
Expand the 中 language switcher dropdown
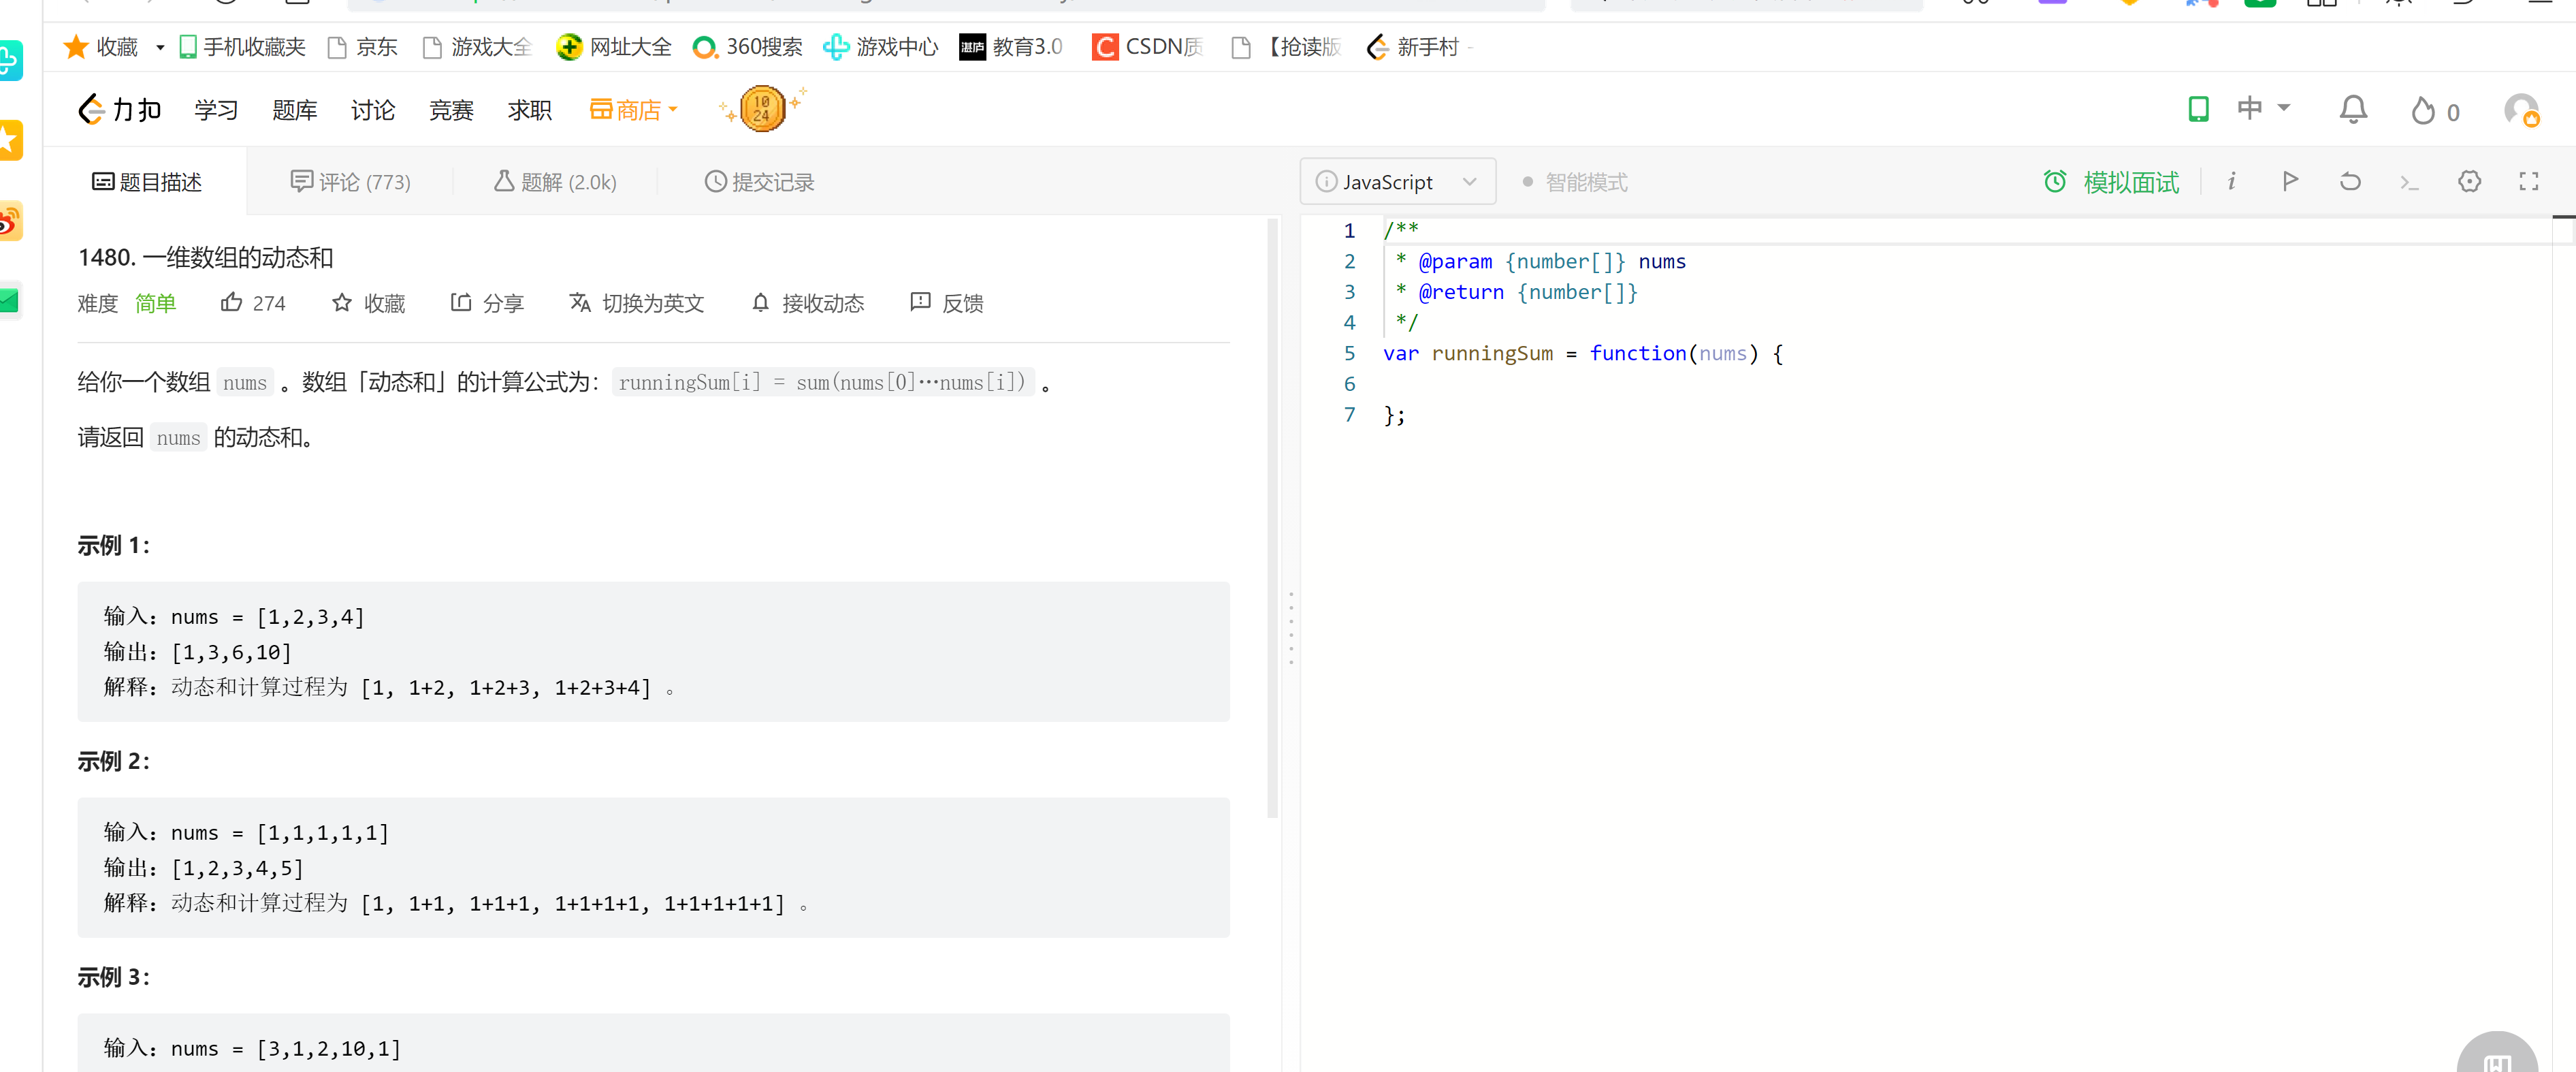tap(2262, 108)
